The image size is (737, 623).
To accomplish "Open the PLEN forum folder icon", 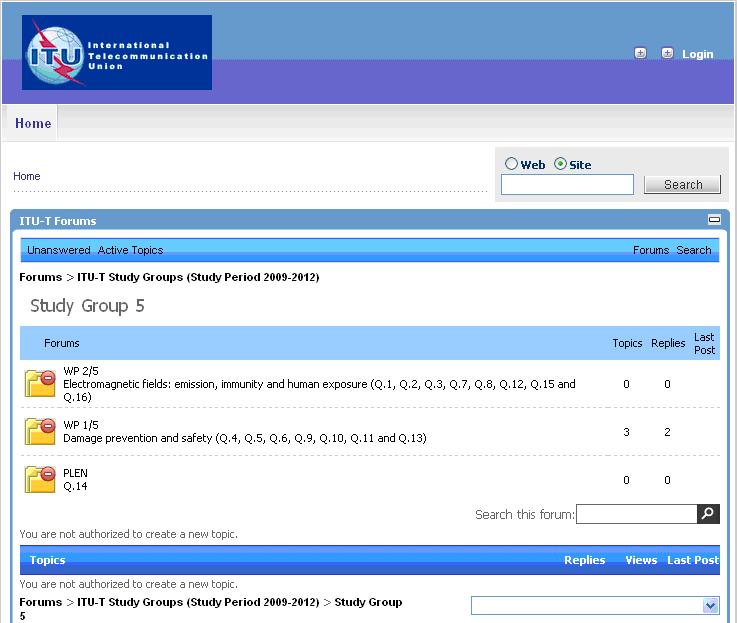I will click(40, 479).
